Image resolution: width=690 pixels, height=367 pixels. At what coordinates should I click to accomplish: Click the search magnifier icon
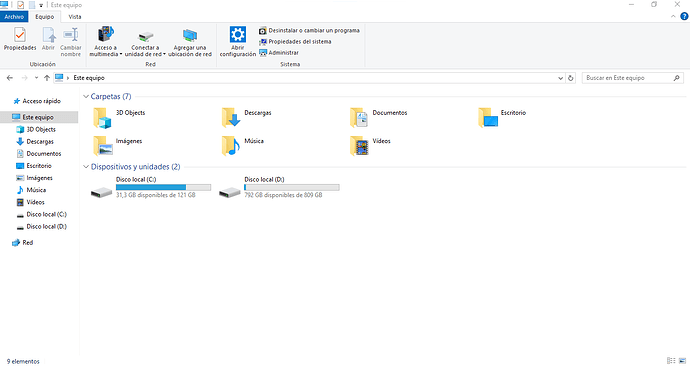pyautogui.click(x=676, y=78)
